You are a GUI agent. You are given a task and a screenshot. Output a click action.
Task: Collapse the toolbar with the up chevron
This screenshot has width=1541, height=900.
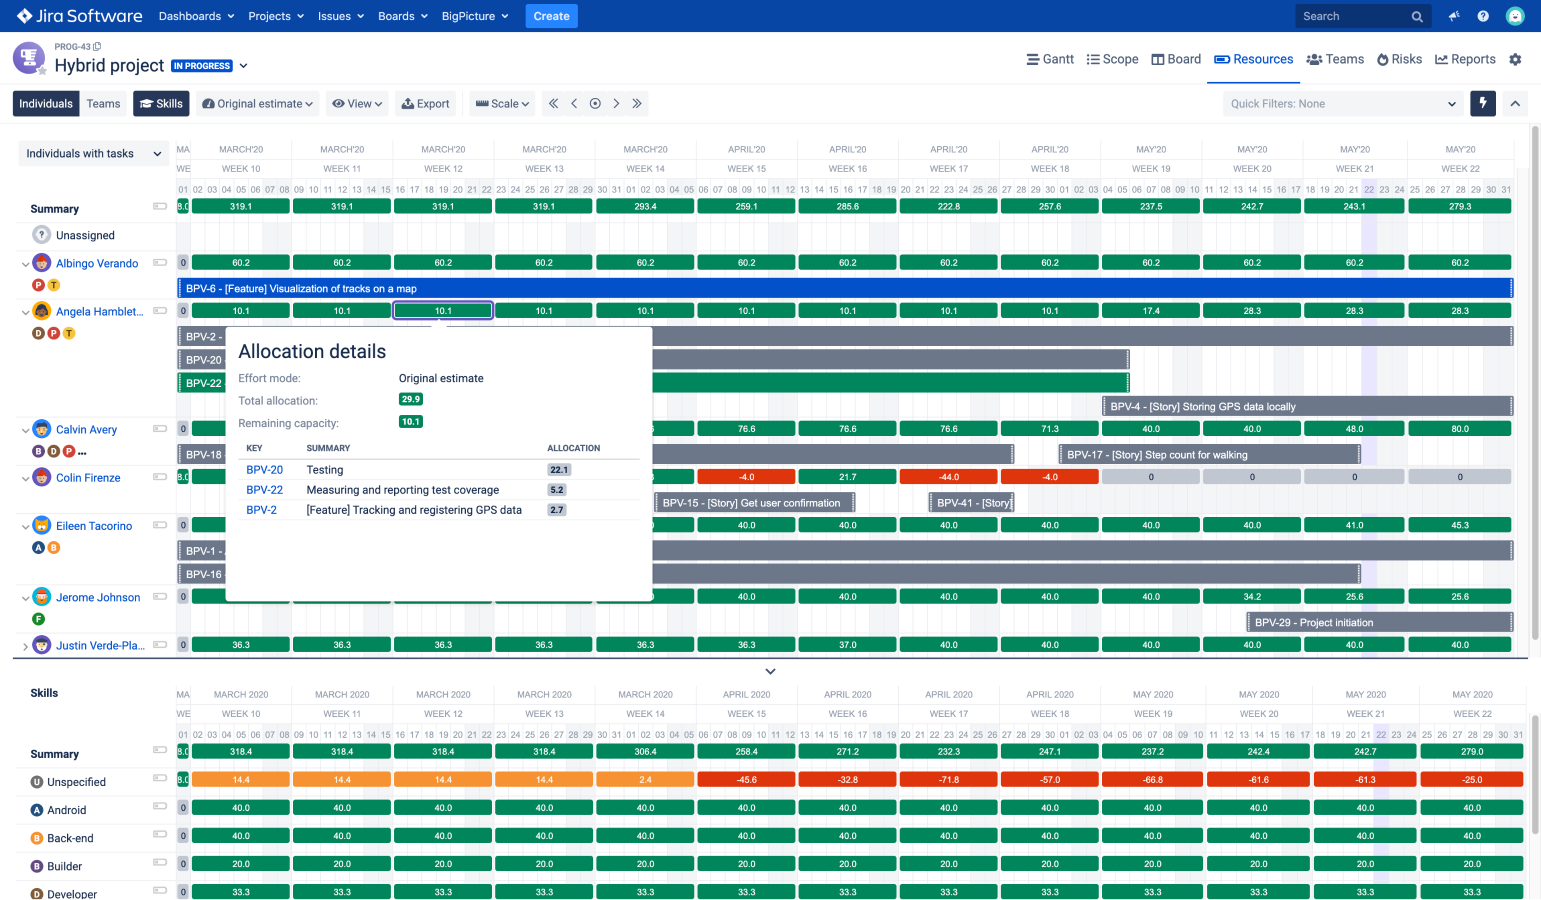(1515, 103)
